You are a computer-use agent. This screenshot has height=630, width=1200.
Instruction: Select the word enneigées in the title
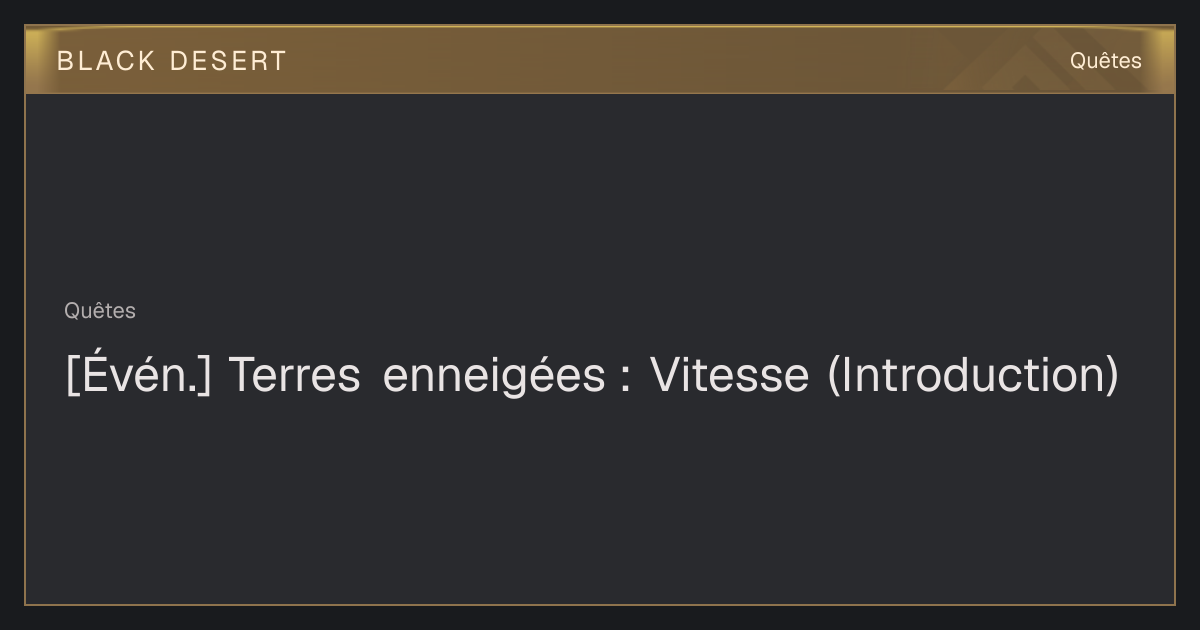pyautogui.click(x=494, y=377)
